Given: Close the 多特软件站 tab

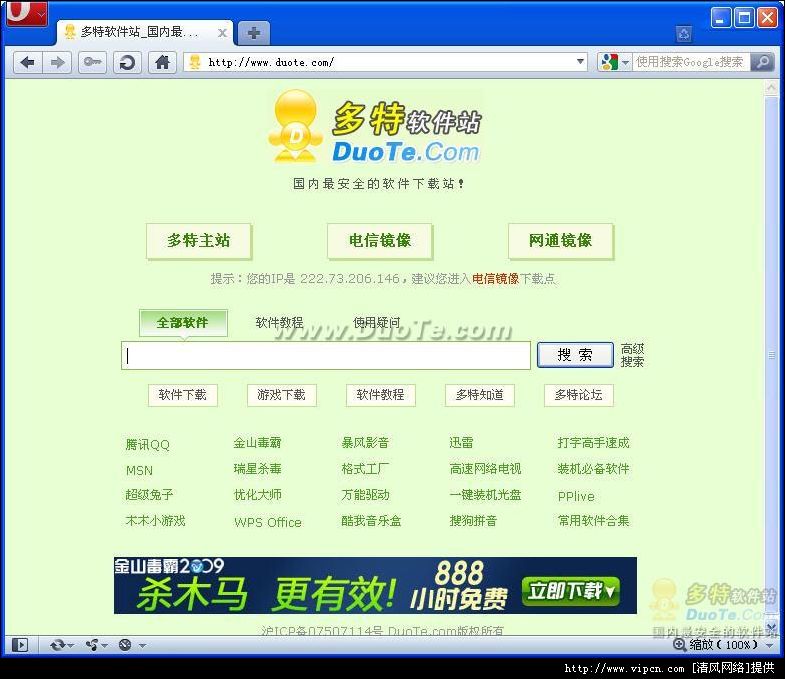Looking at the screenshot, I should [x=222, y=33].
